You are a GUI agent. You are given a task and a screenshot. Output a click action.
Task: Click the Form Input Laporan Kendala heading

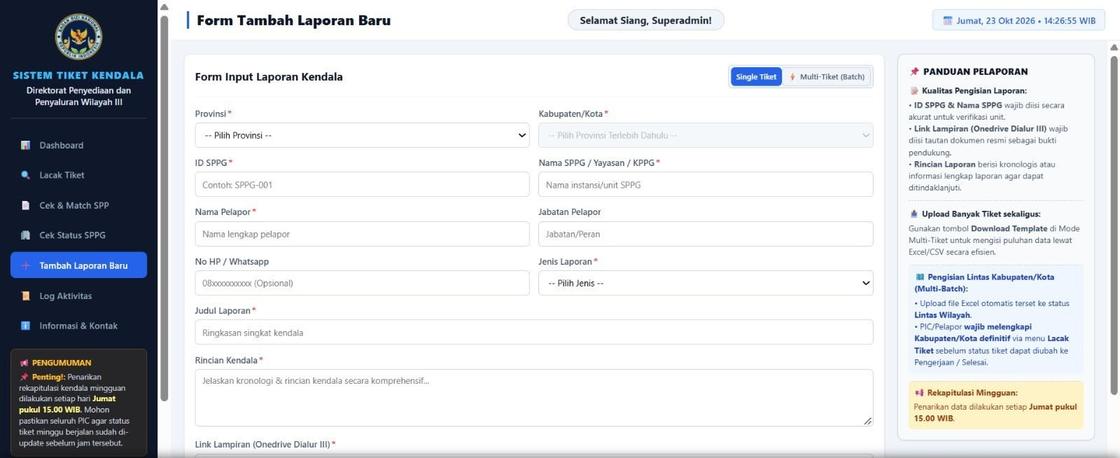pyautogui.click(x=269, y=76)
